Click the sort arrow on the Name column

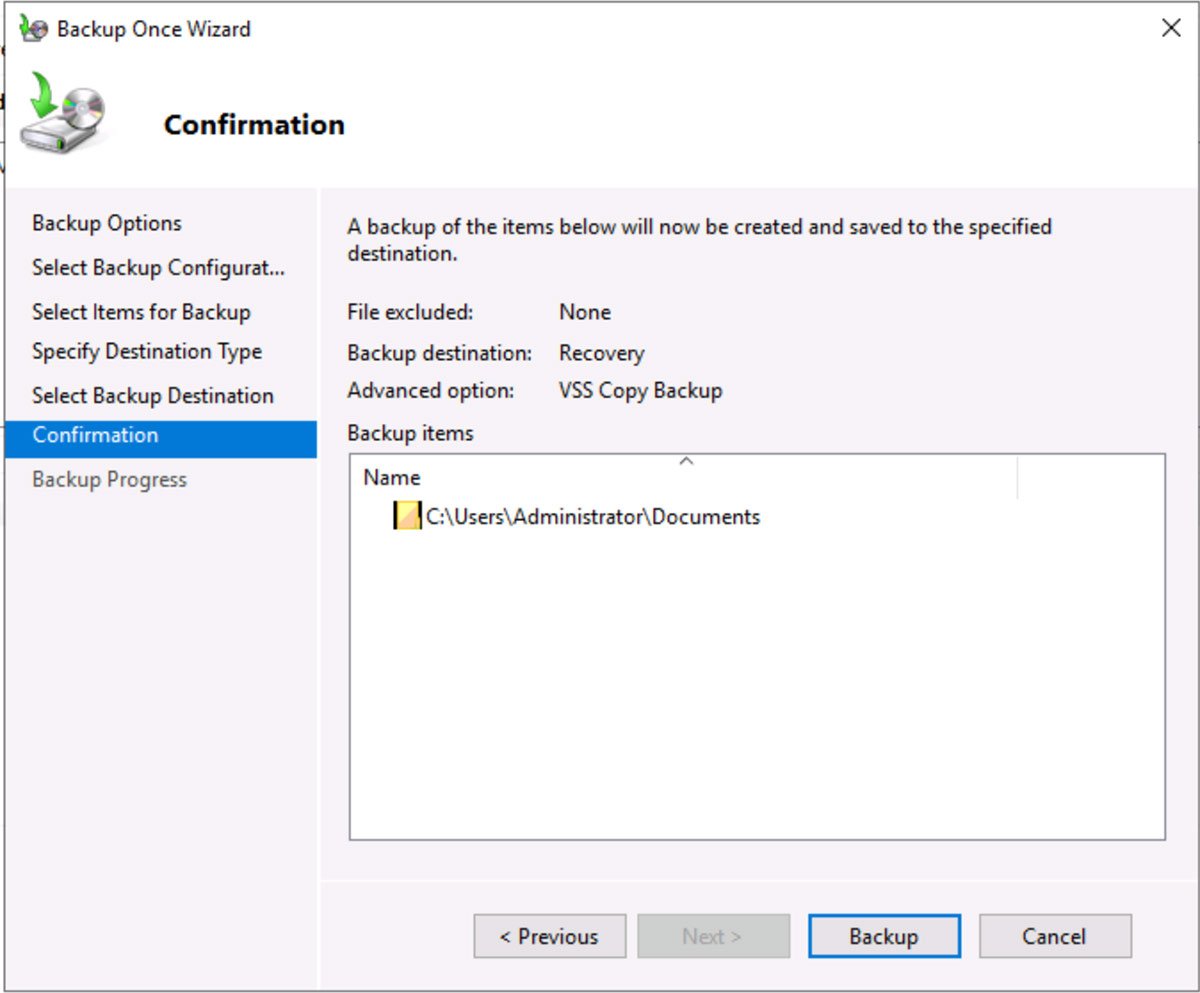686,462
